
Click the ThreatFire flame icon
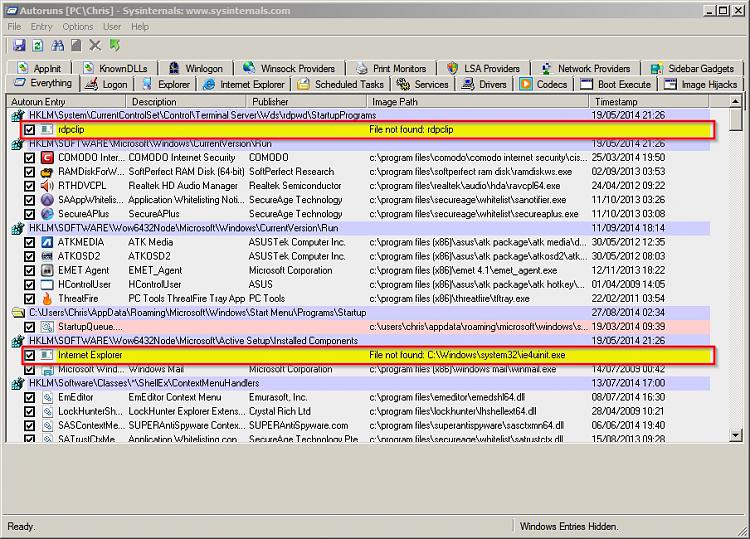[47, 298]
